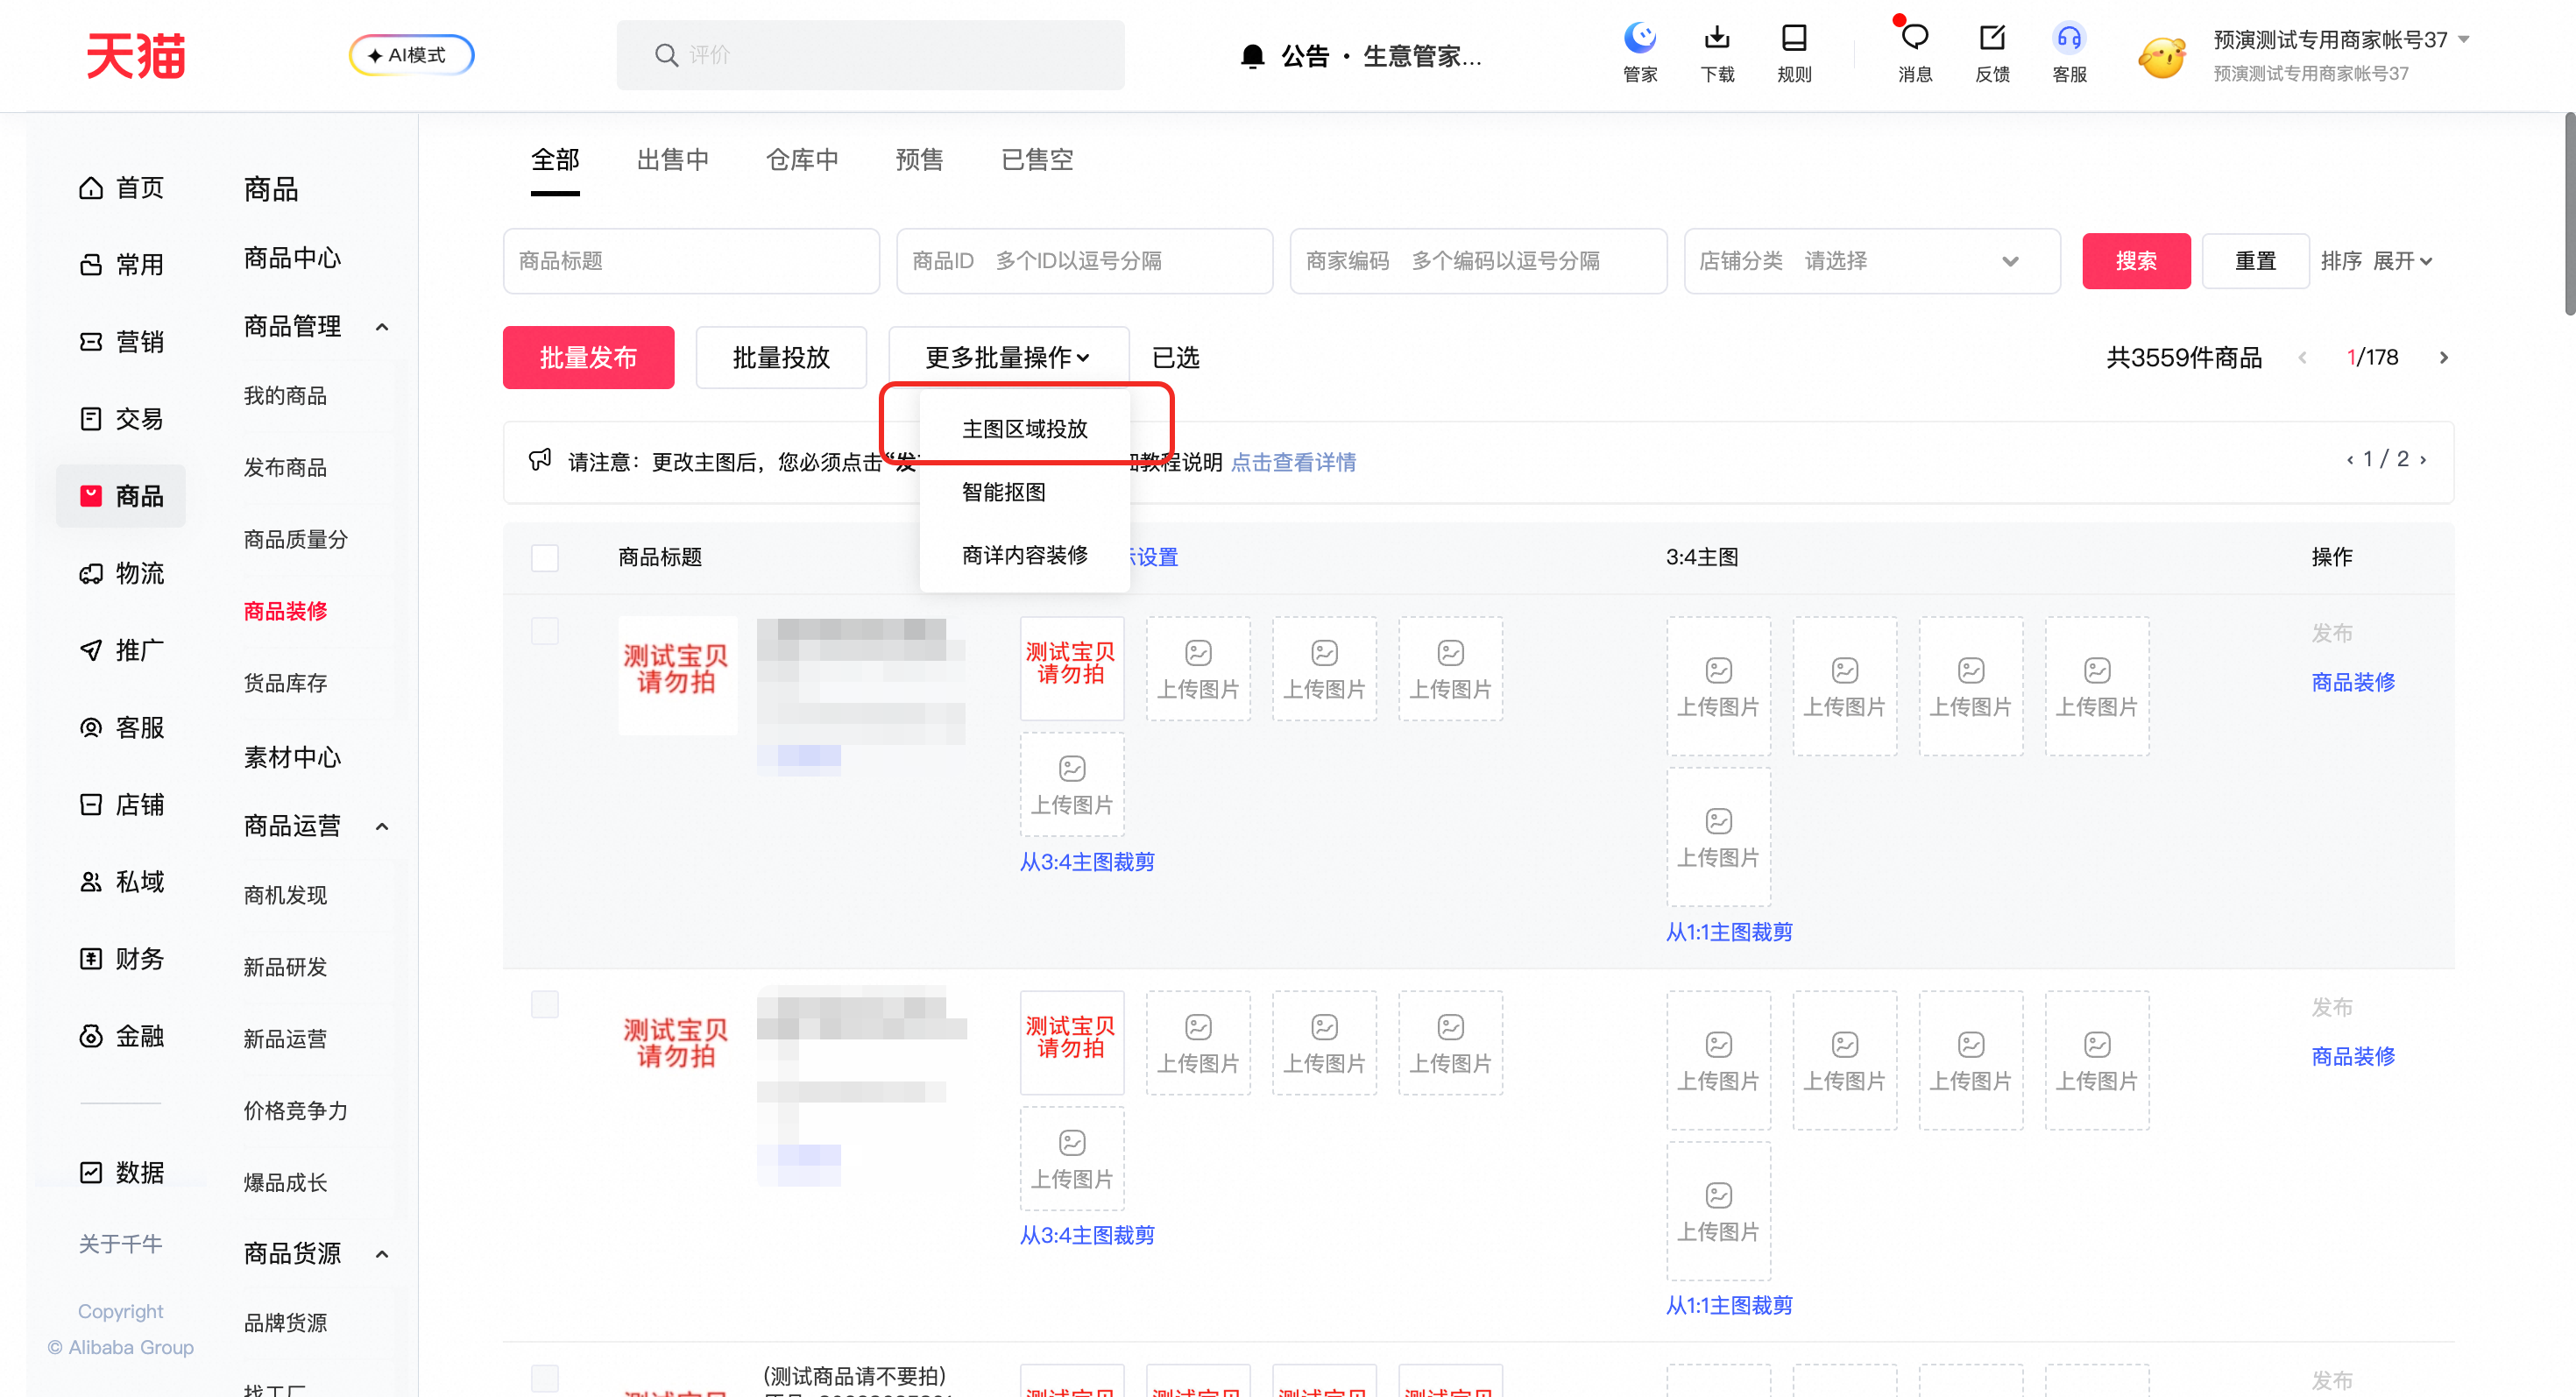Image resolution: width=2576 pixels, height=1397 pixels.
Task: Click the 反馈 feedback icon
Action: pyautogui.click(x=1992, y=39)
